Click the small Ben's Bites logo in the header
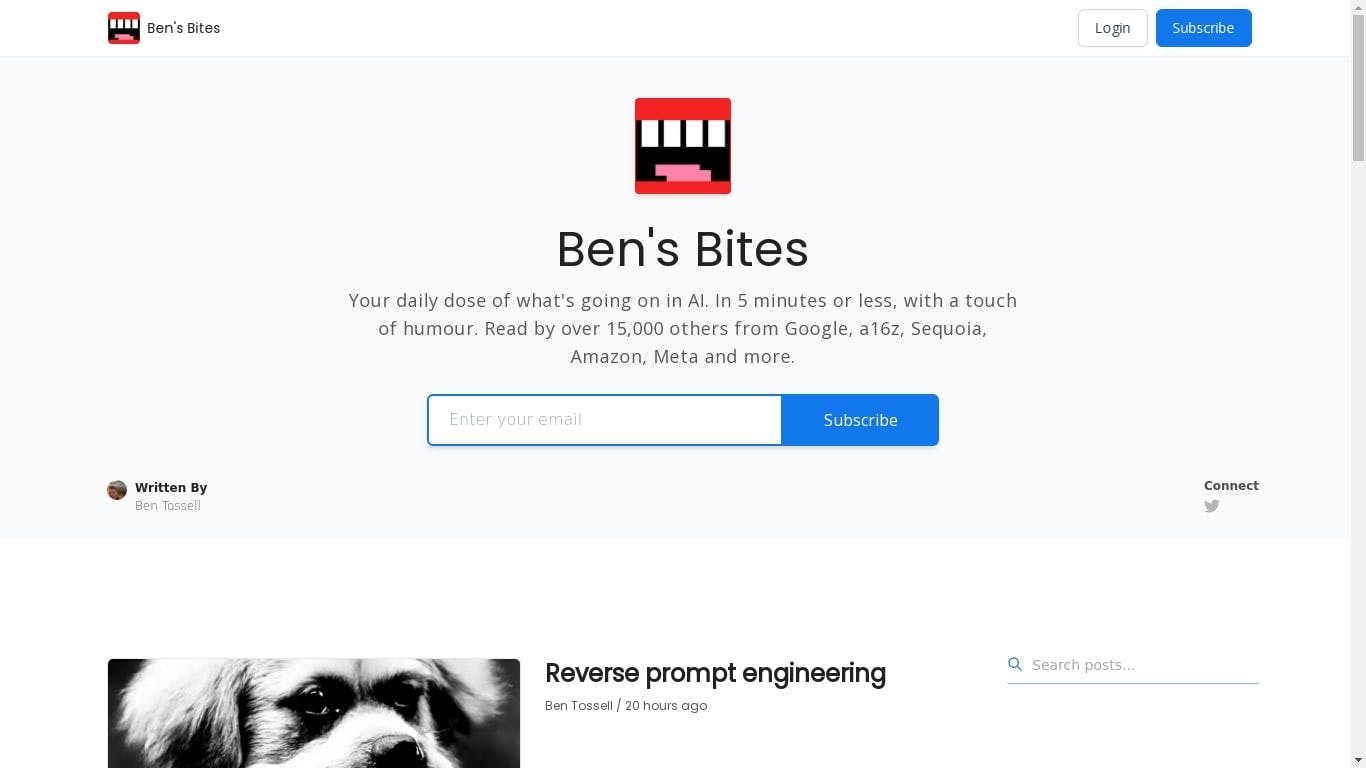The height and width of the screenshot is (768, 1366). (x=124, y=28)
